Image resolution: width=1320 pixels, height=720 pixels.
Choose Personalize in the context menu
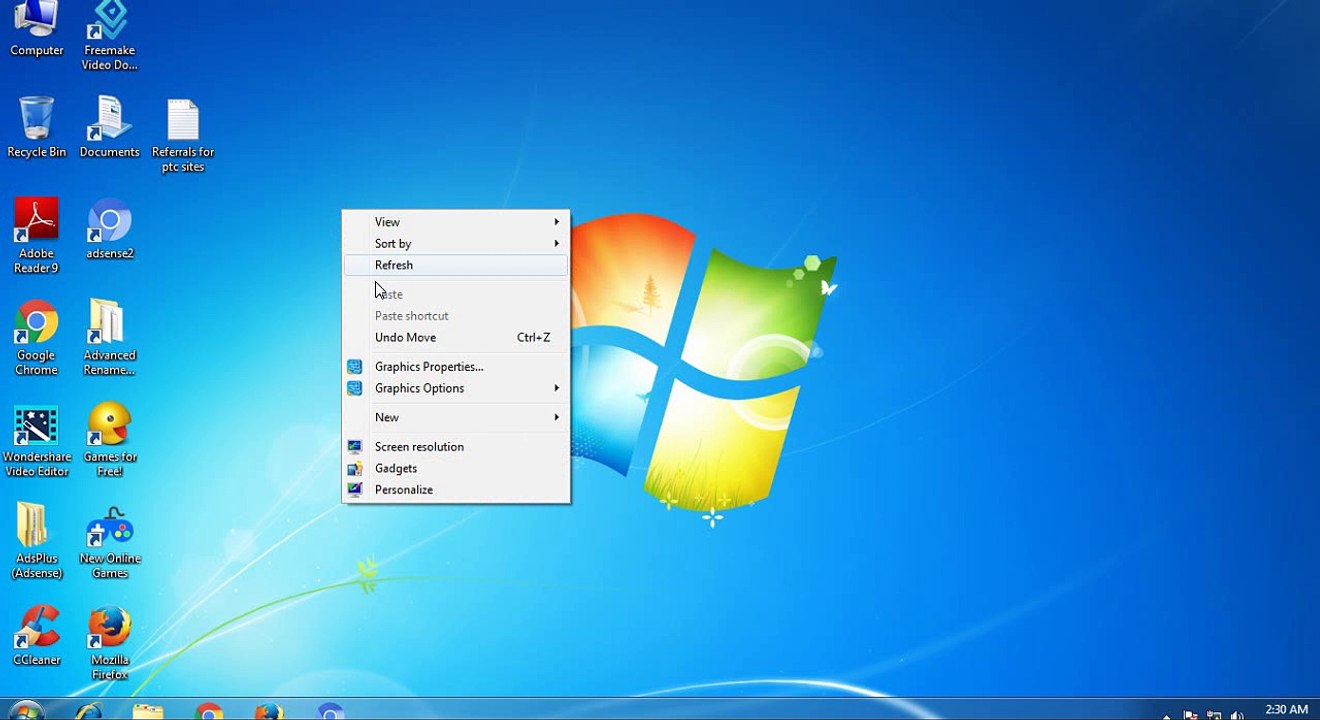[x=456, y=490]
